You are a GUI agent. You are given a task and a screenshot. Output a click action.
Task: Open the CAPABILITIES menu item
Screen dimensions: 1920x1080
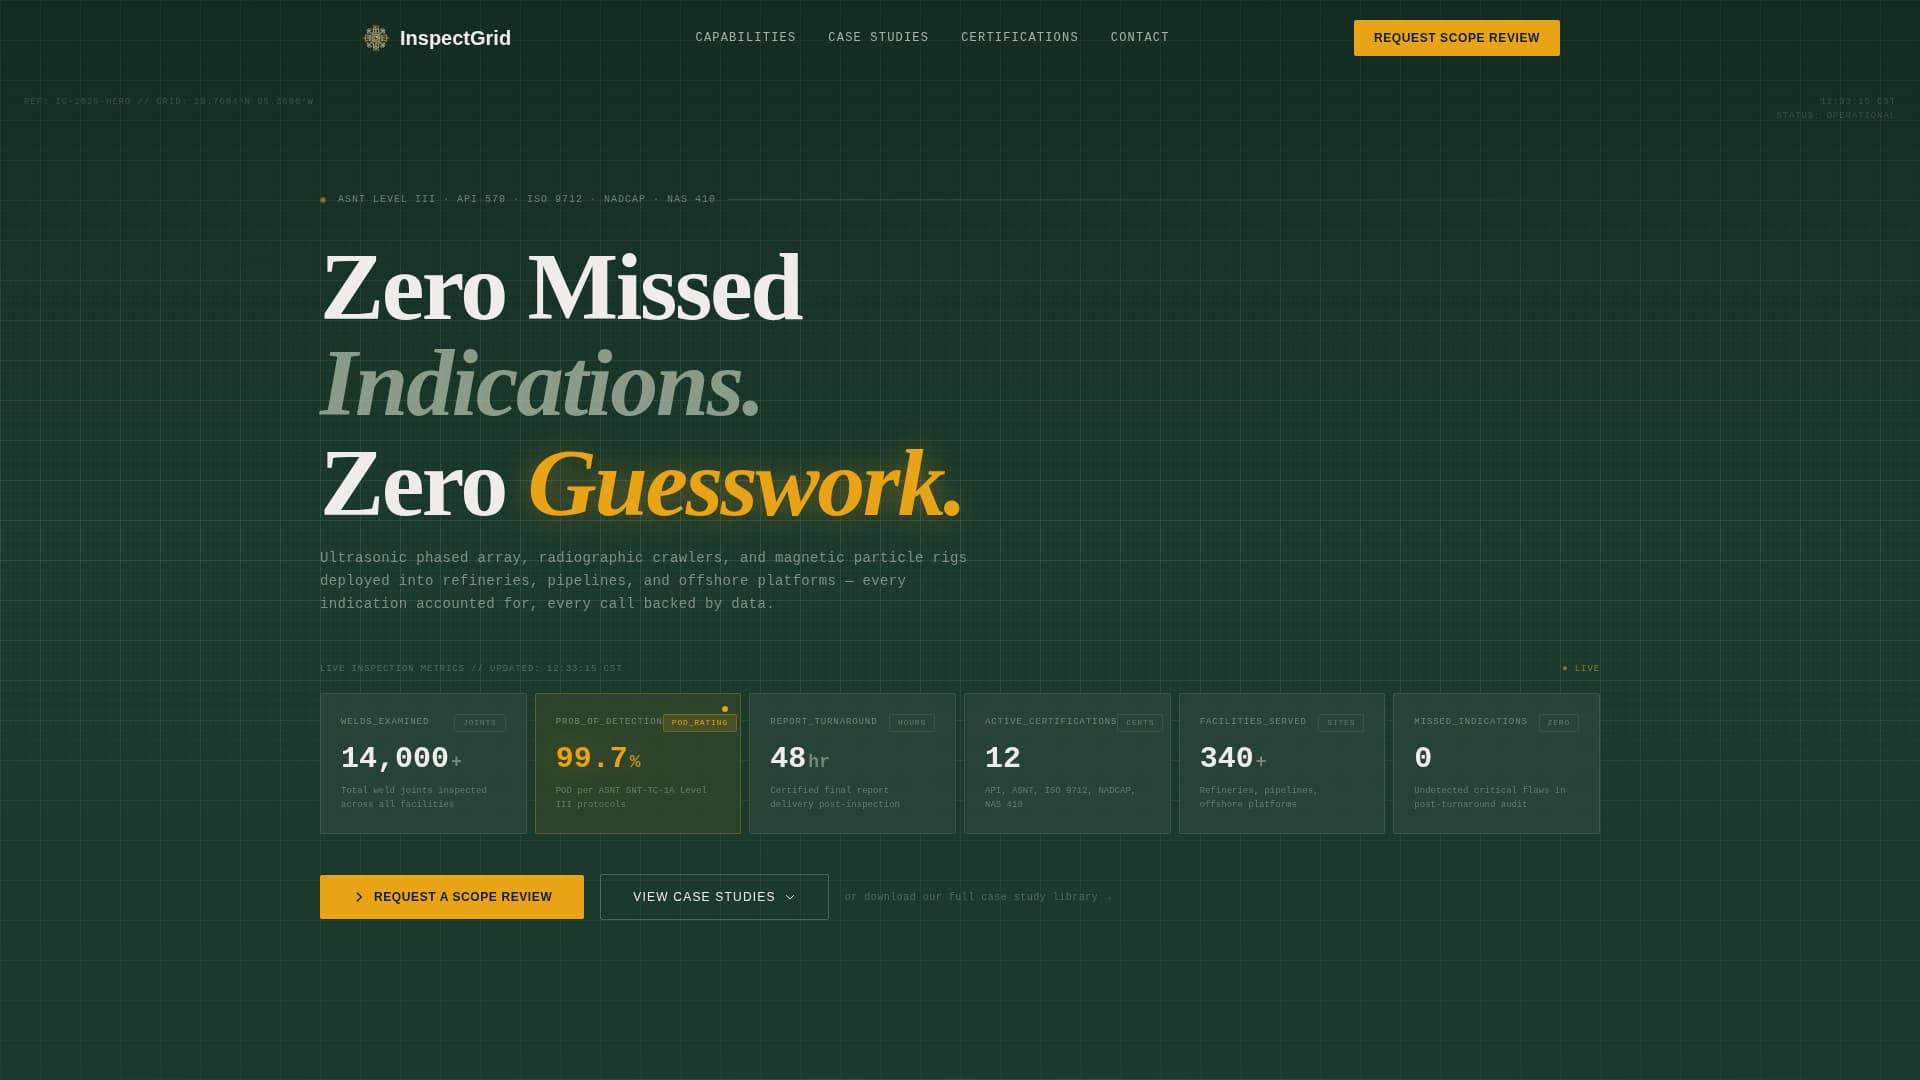745,37
